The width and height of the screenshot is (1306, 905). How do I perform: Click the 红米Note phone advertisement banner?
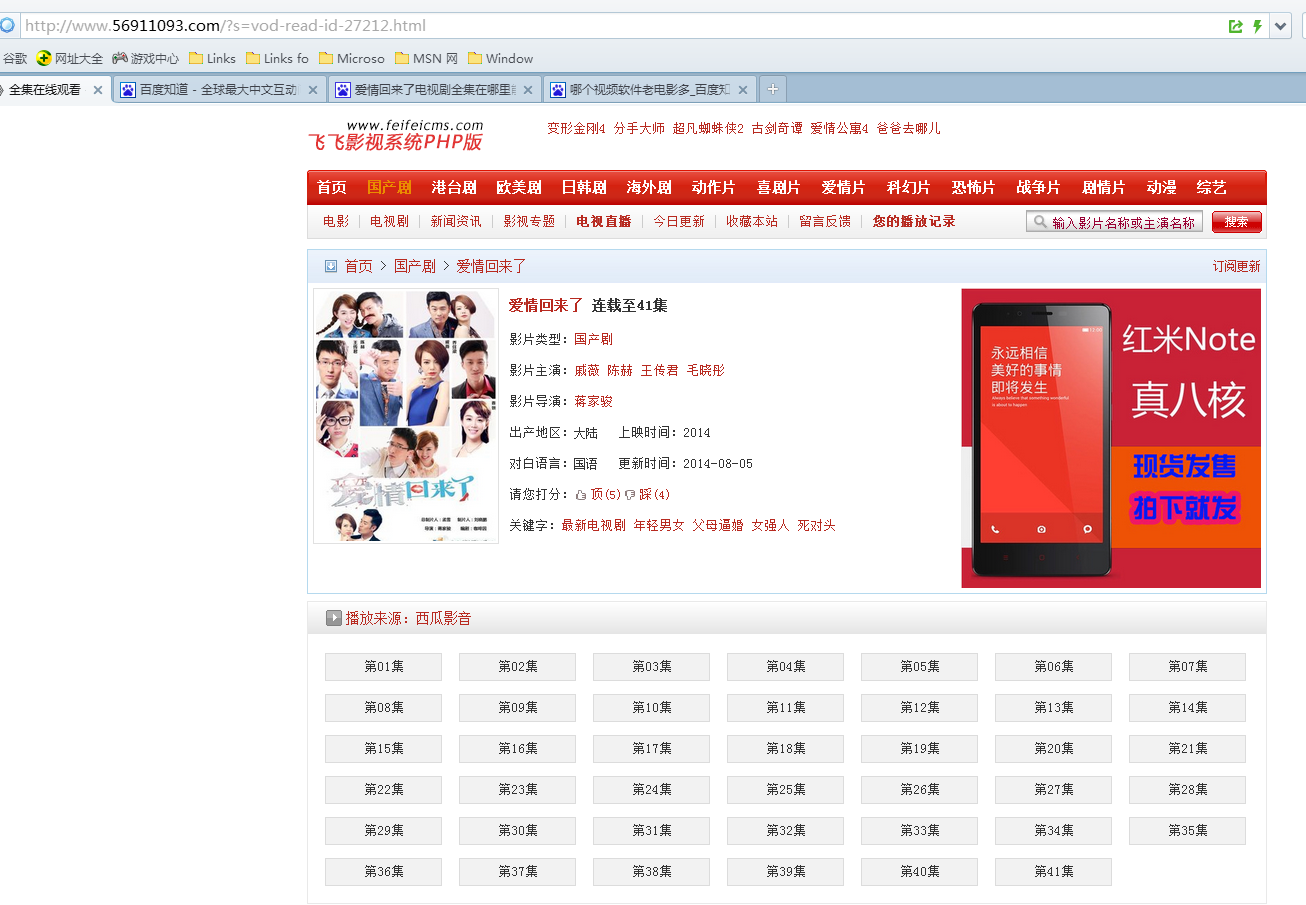[1111, 438]
